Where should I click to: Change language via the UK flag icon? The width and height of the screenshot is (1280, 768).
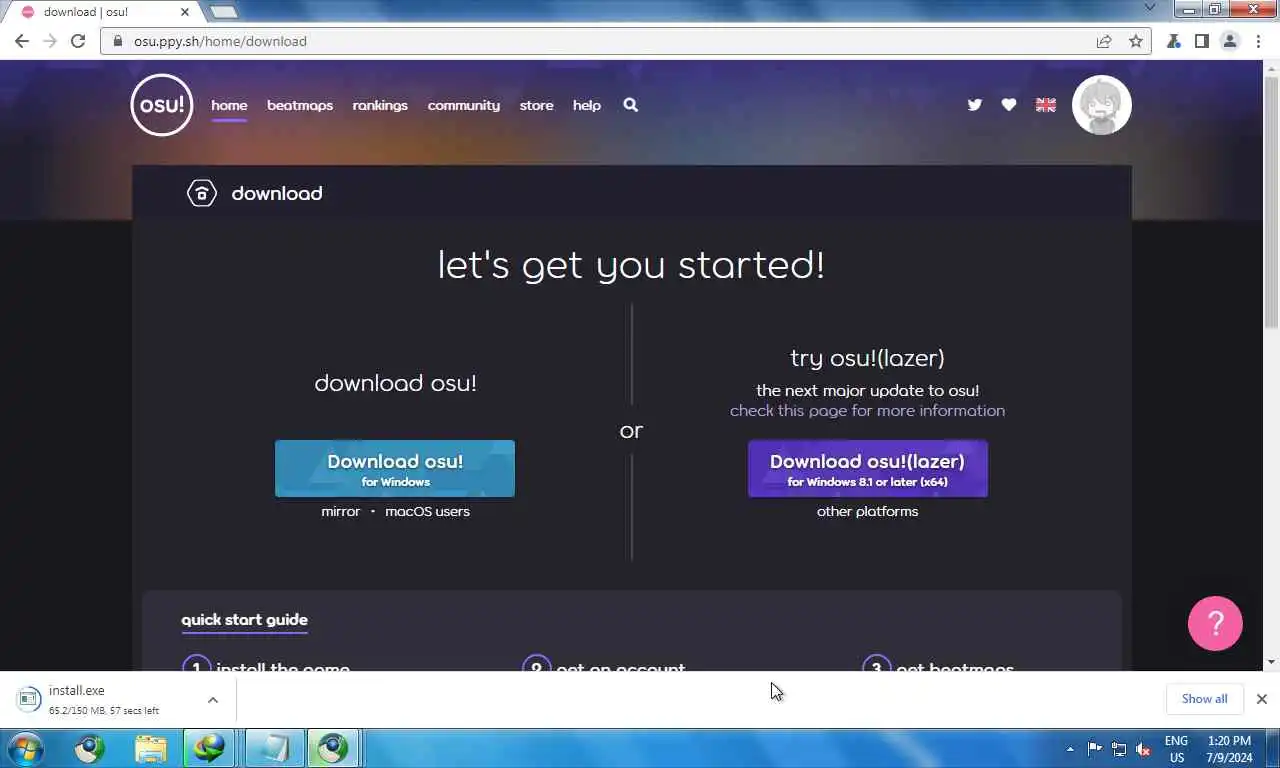[x=1046, y=105]
